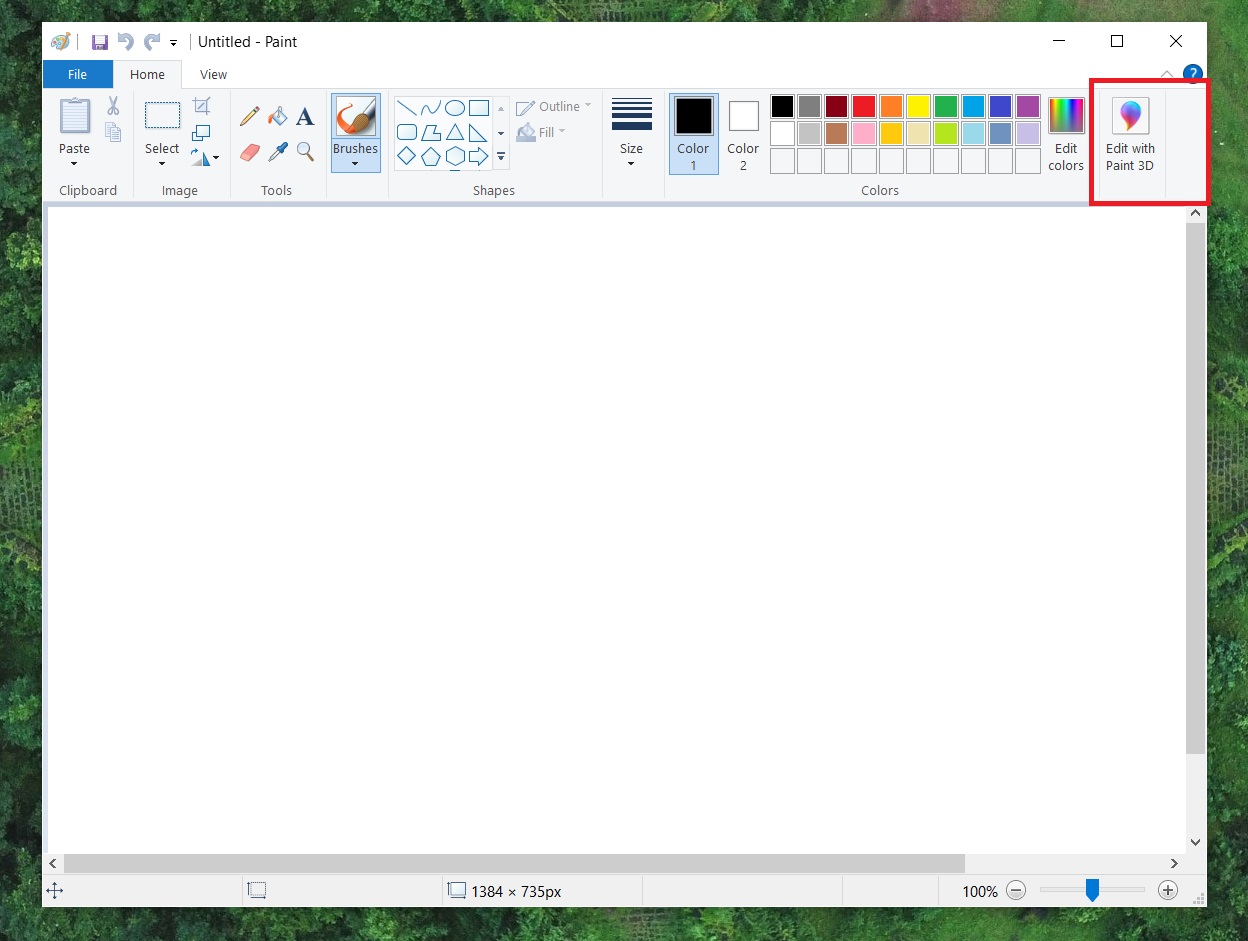Viewport: 1248px width, 941px height.
Task: Select the Fill with color tool
Action: click(277, 115)
